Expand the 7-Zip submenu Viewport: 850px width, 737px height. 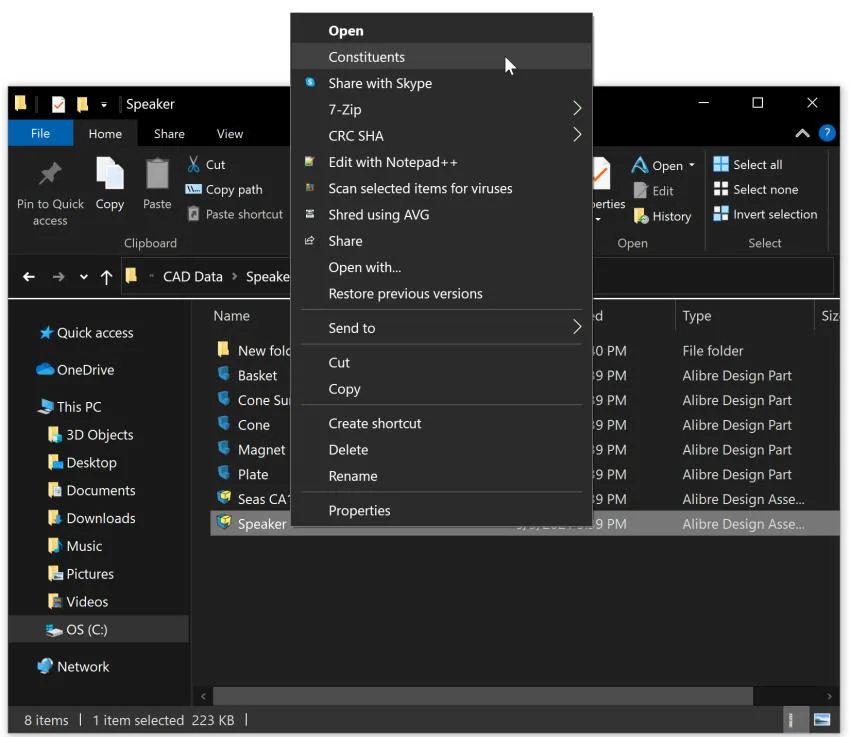click(x=577, y=109)
